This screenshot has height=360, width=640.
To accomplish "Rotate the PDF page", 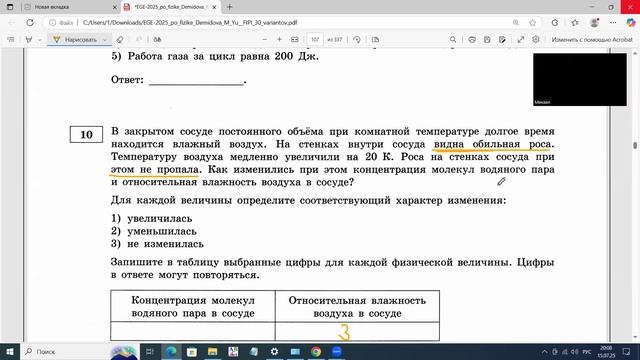I will tap(357, 40).
